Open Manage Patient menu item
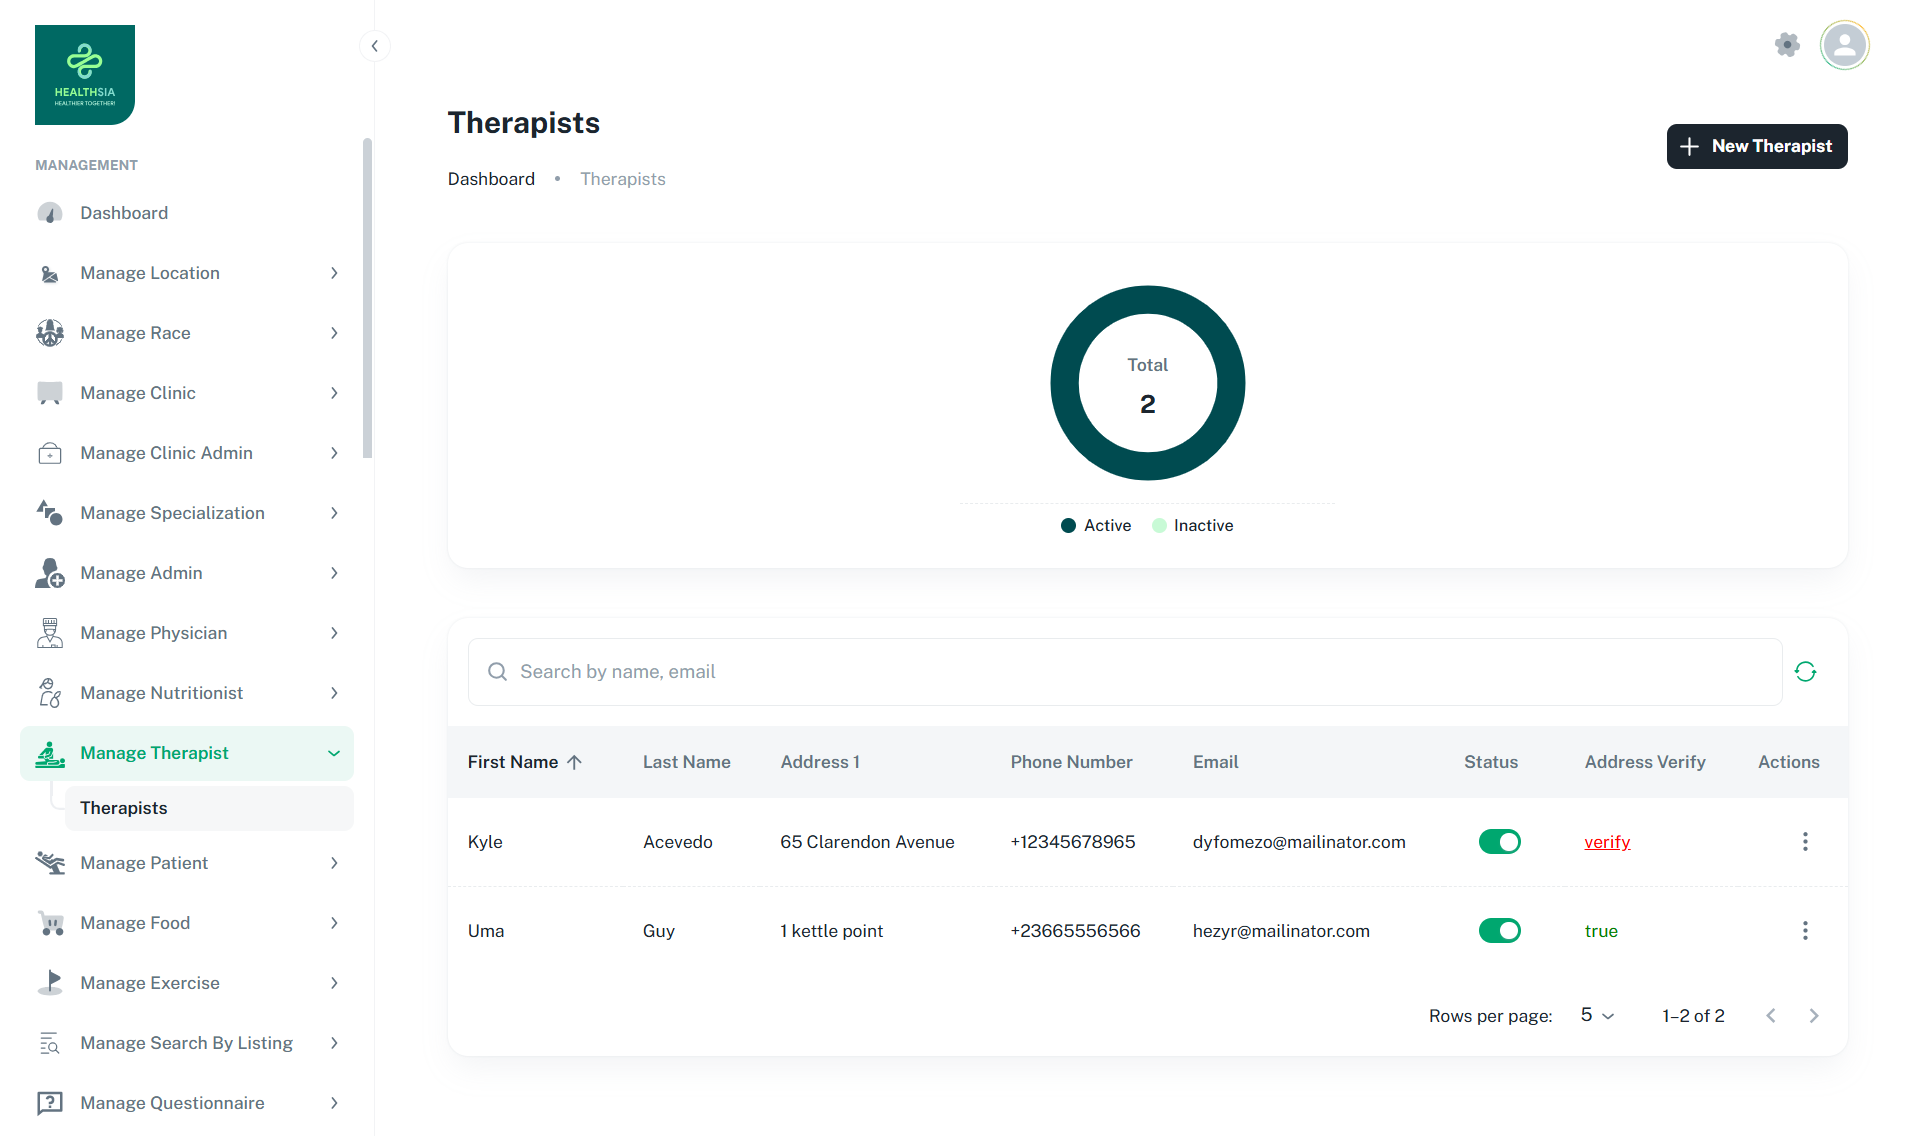This screenshot has width=1920, height=1136. [187, 863]
